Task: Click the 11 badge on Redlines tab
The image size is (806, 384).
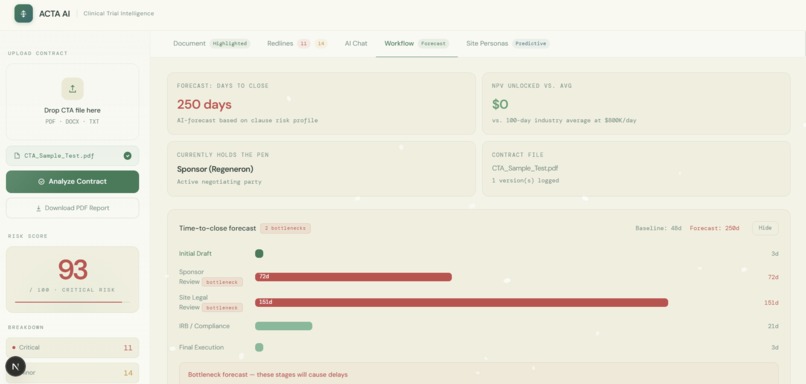Action: [x=303, y=44]
